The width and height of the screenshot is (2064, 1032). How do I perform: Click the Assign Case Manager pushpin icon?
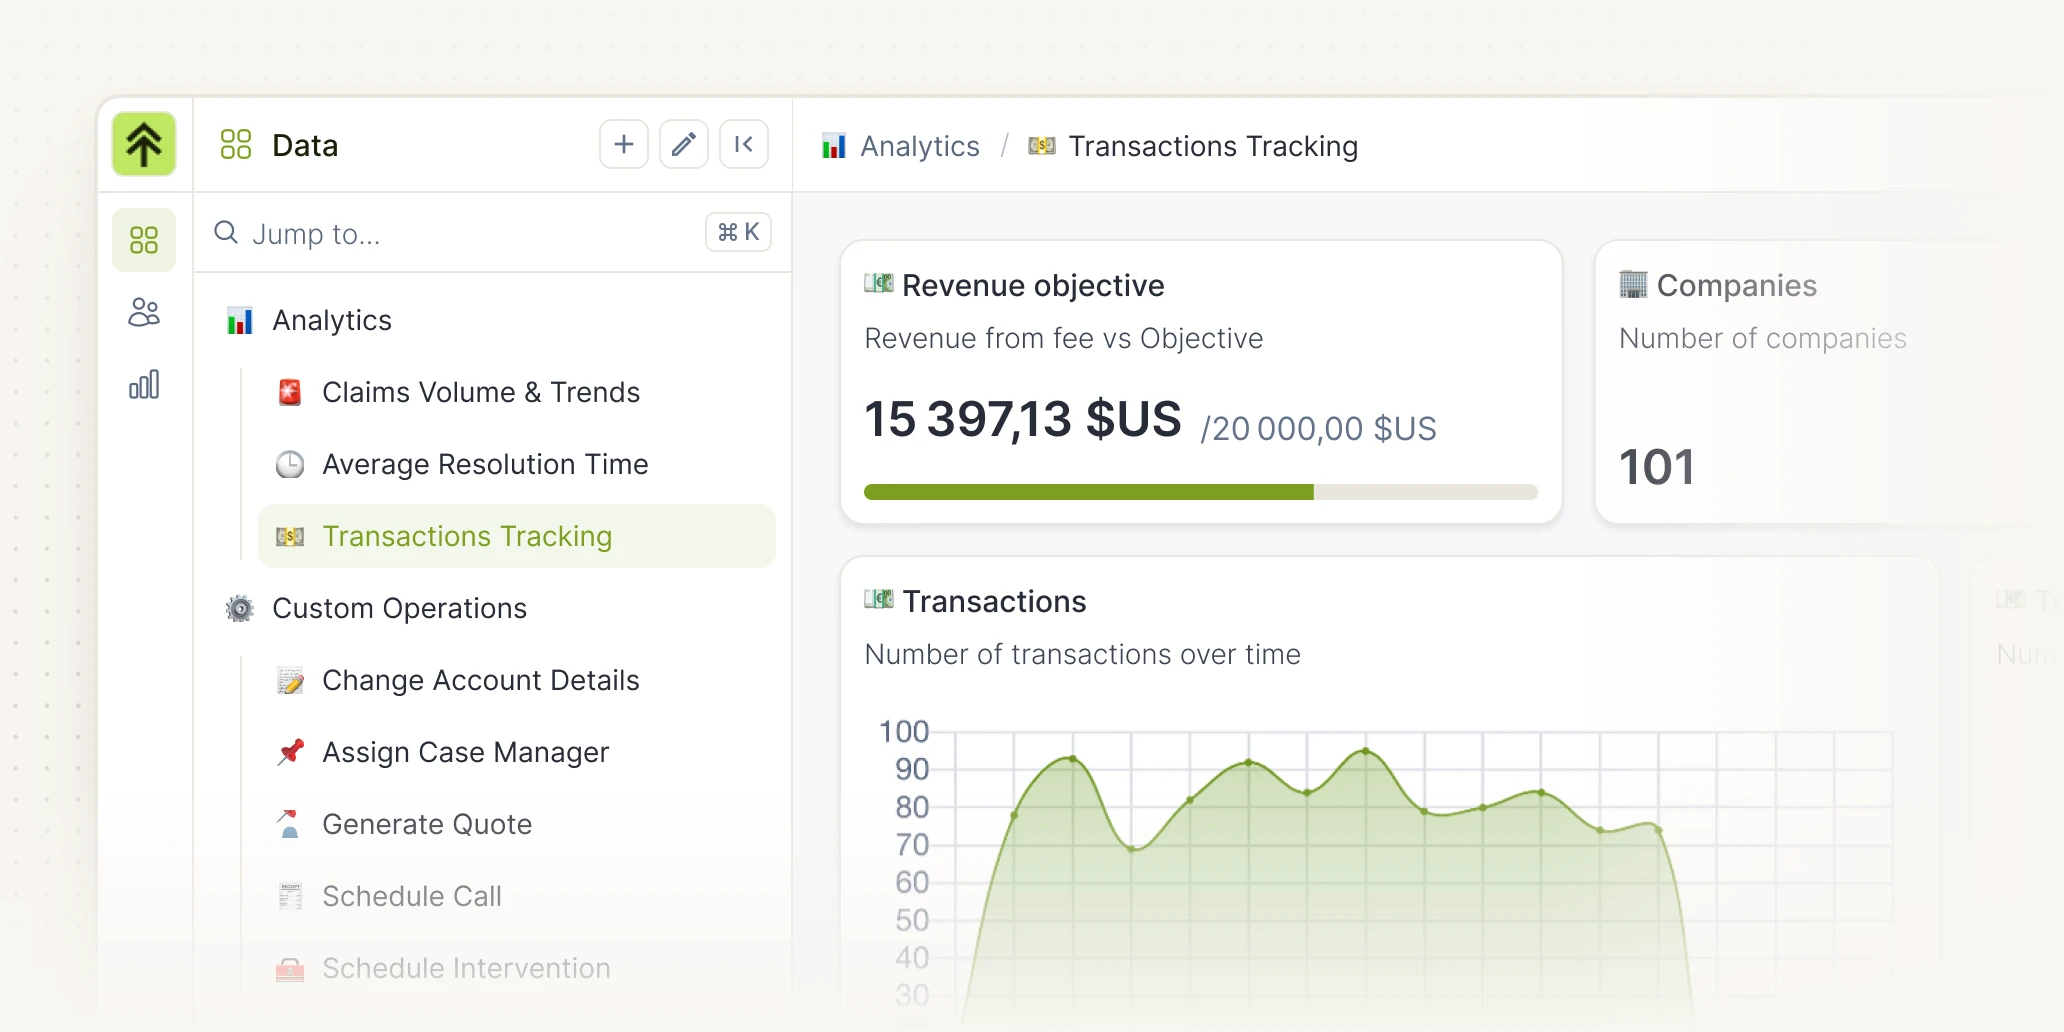click(290, 752)
